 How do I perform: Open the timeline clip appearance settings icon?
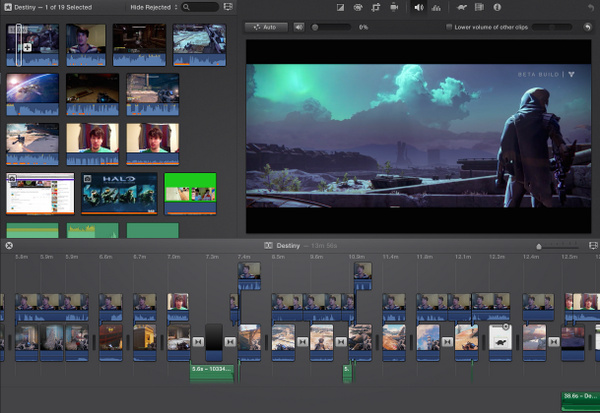point(593,245)
